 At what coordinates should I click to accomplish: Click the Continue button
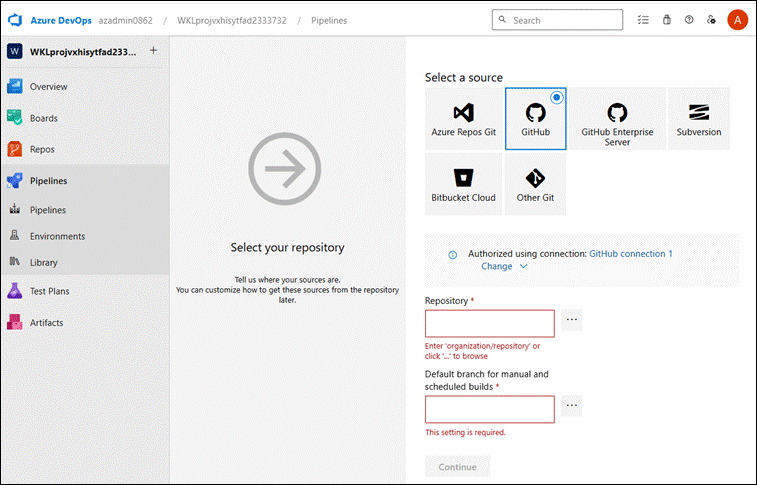coord(458,467)
